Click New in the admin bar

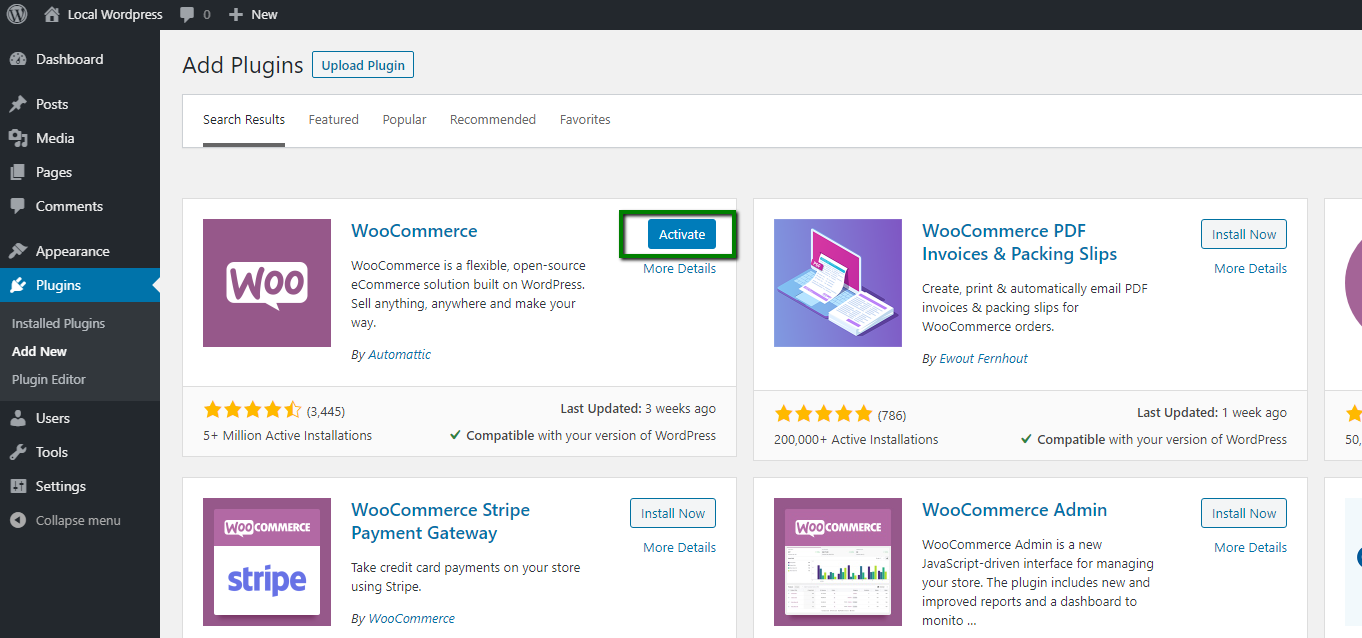(264, 15)
